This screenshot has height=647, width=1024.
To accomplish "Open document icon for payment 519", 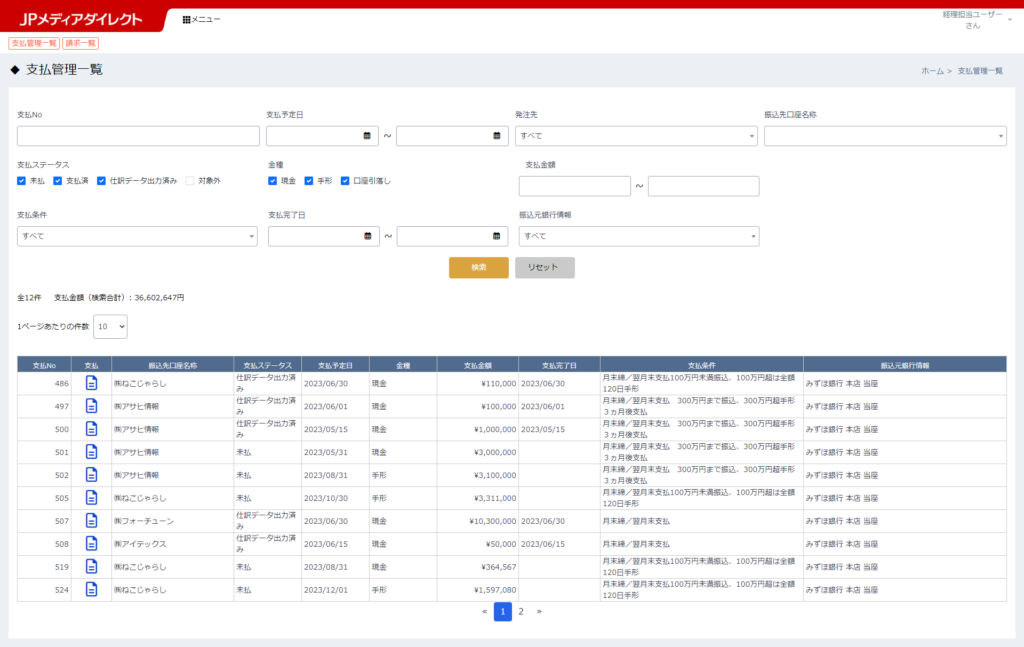I will 91,566.
